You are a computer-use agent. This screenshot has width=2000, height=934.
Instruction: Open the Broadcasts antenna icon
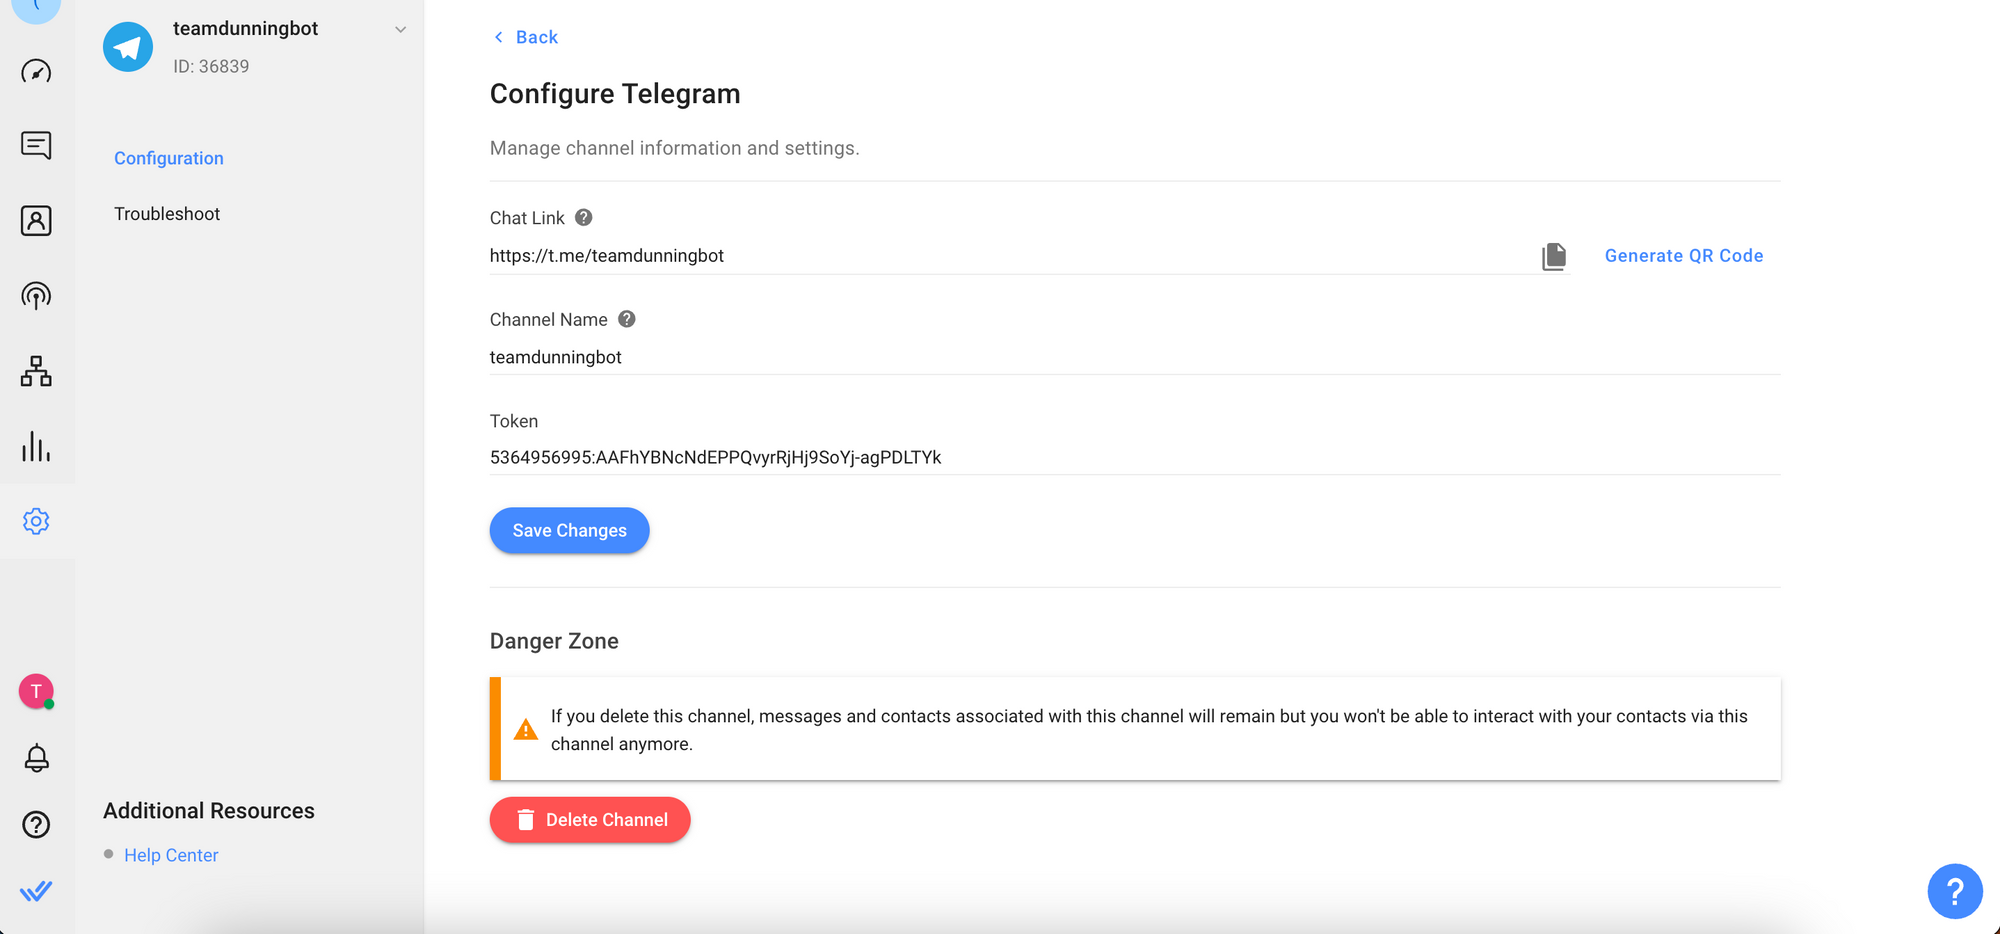click(36, 296)
